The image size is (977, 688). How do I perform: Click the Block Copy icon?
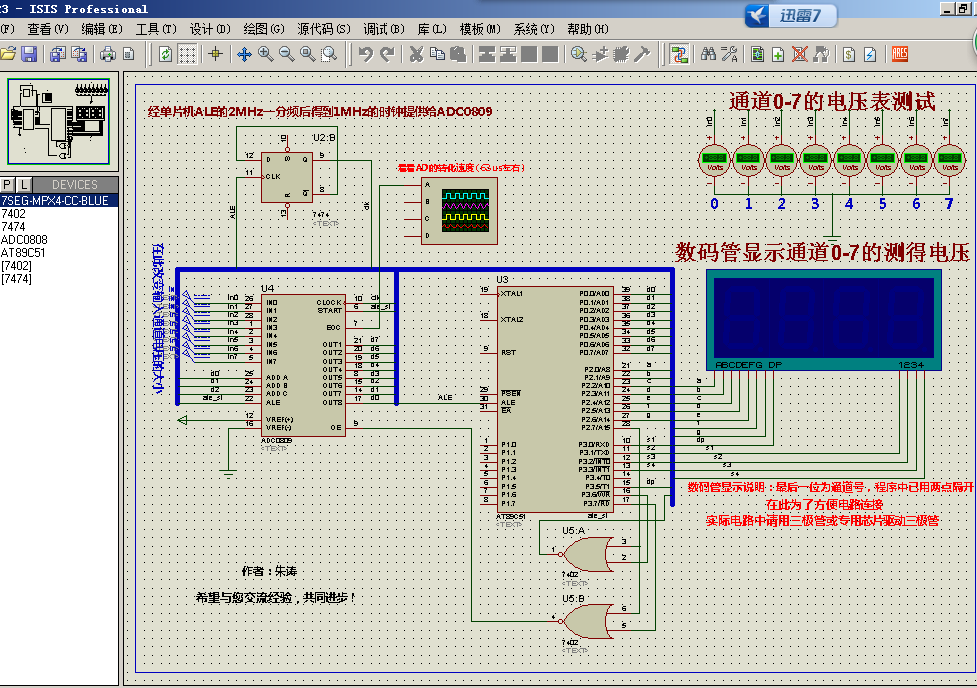point(487,54)
